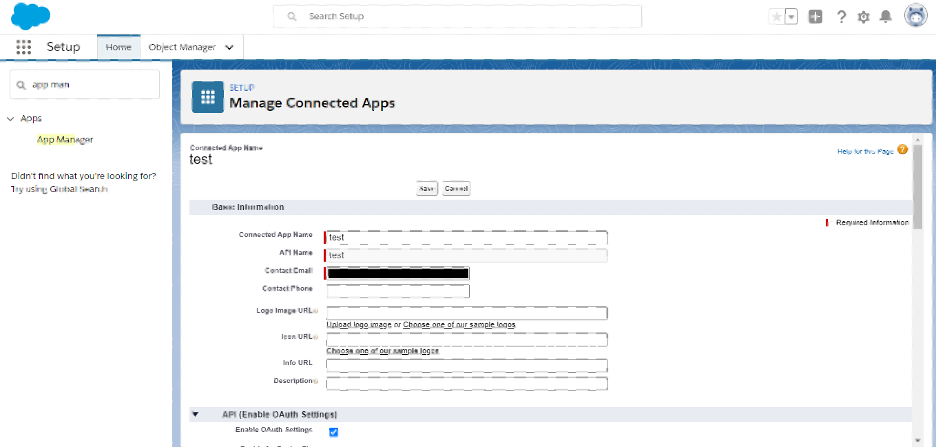936x448 pixels.
Task: Click the SETUP breadcrumb text
Action: tap(242, 88)
